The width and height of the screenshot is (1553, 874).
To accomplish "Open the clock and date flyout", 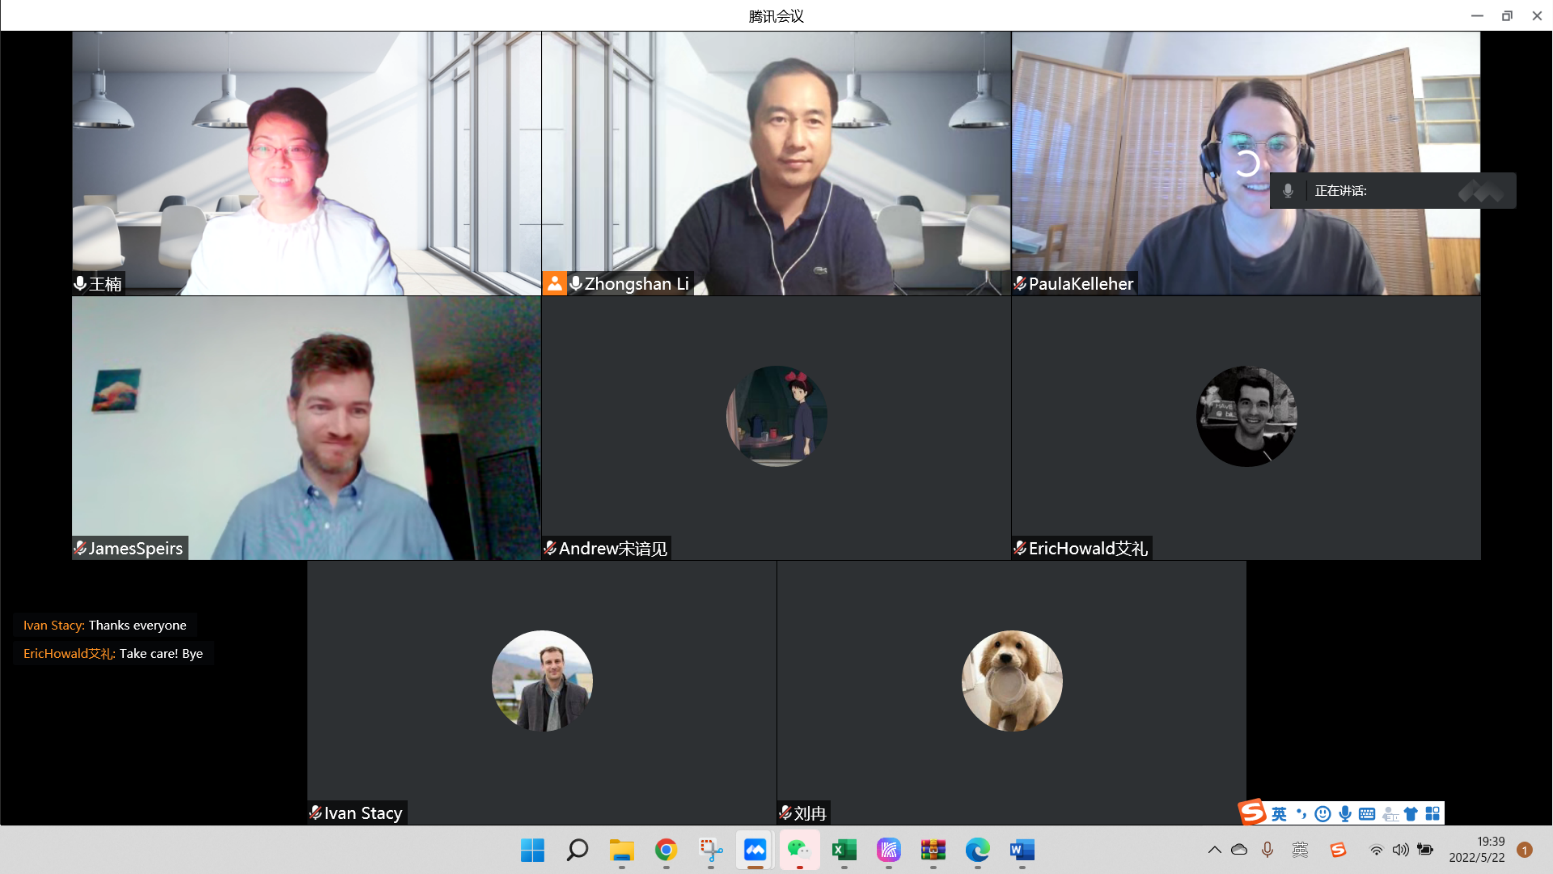I will [x=1477, y=850].
